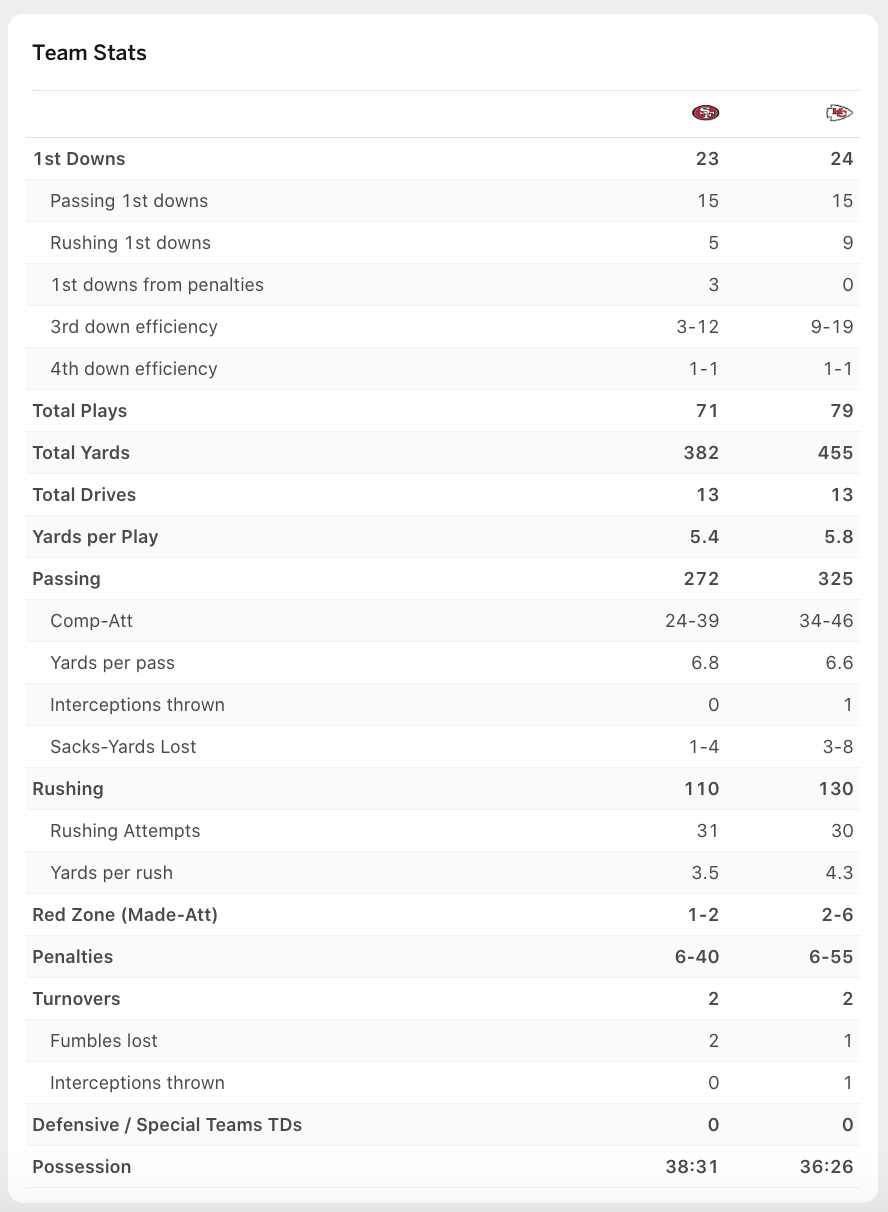
Task: Click the 3rd down efficiency label
Action: click(x=133, y=327)
